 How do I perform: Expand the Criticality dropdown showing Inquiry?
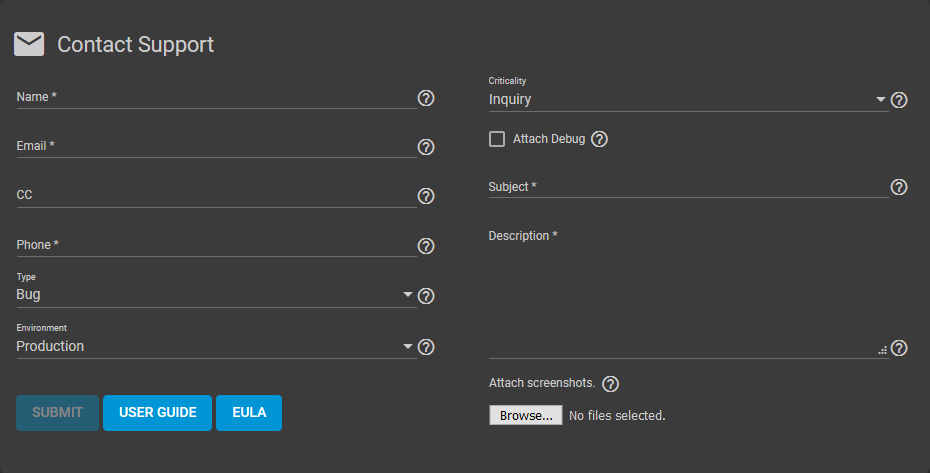tap(689, 100)
